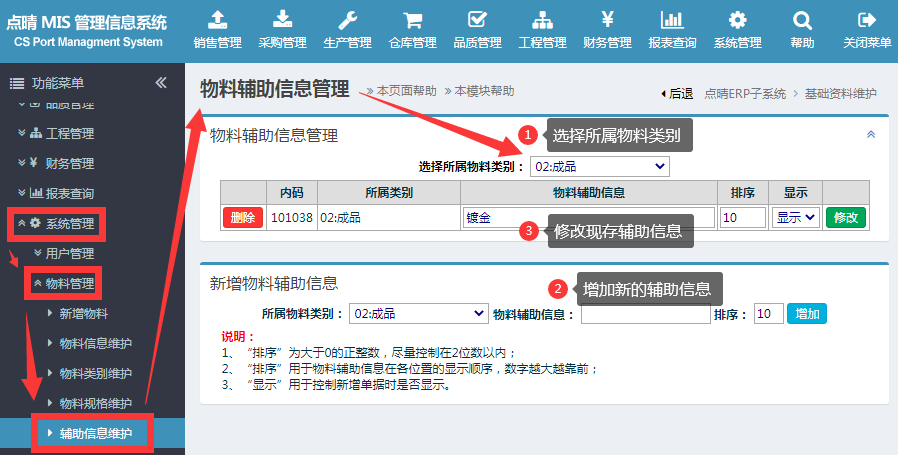Expand 工程管理 in the sidebar menu

click(69, 133)
